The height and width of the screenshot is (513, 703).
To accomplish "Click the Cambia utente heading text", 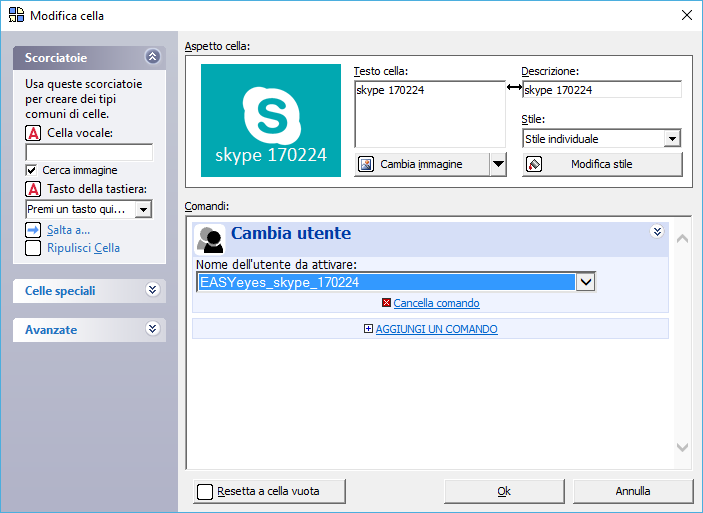I will click(x=291, y=233).
